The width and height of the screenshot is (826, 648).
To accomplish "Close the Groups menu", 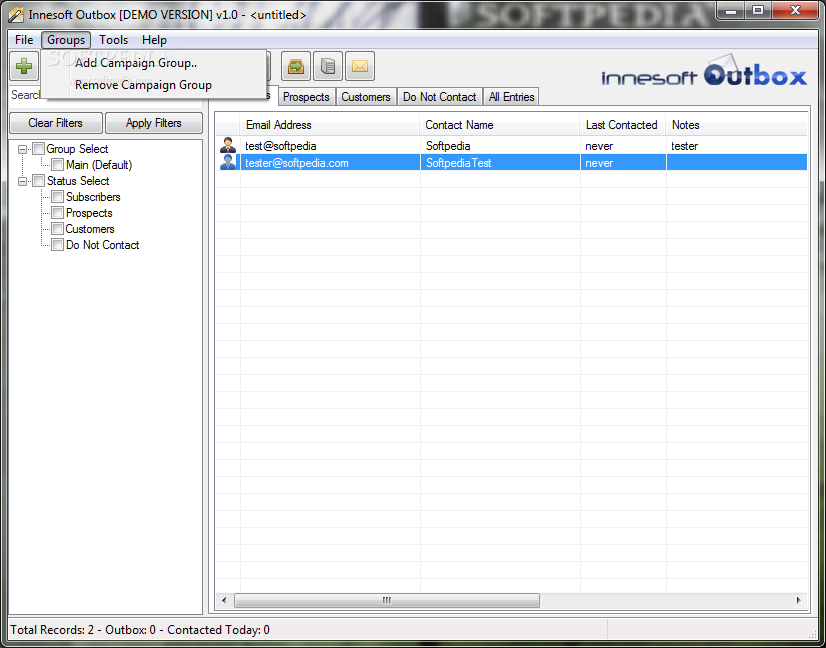I will click(x=66, y=40).
